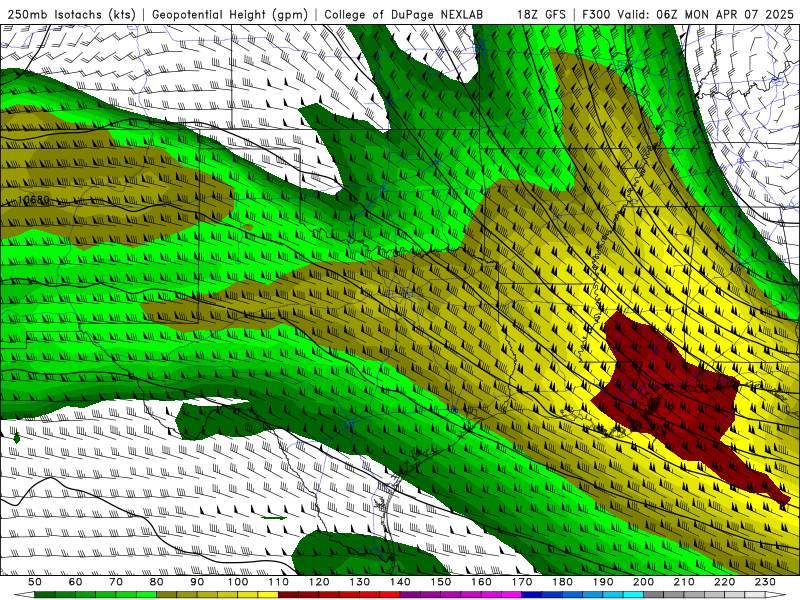Click the '10680' height contour label
Image resolution: width=800 pixels, height=600 pixels.
pyautogui.click(x=34, y=199)
